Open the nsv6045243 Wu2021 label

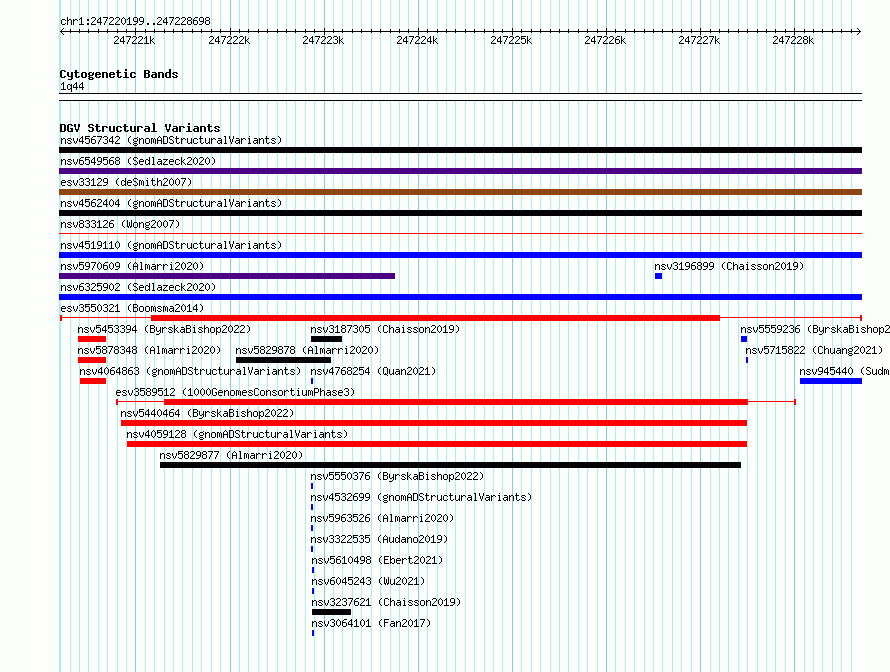coord(368,581)
